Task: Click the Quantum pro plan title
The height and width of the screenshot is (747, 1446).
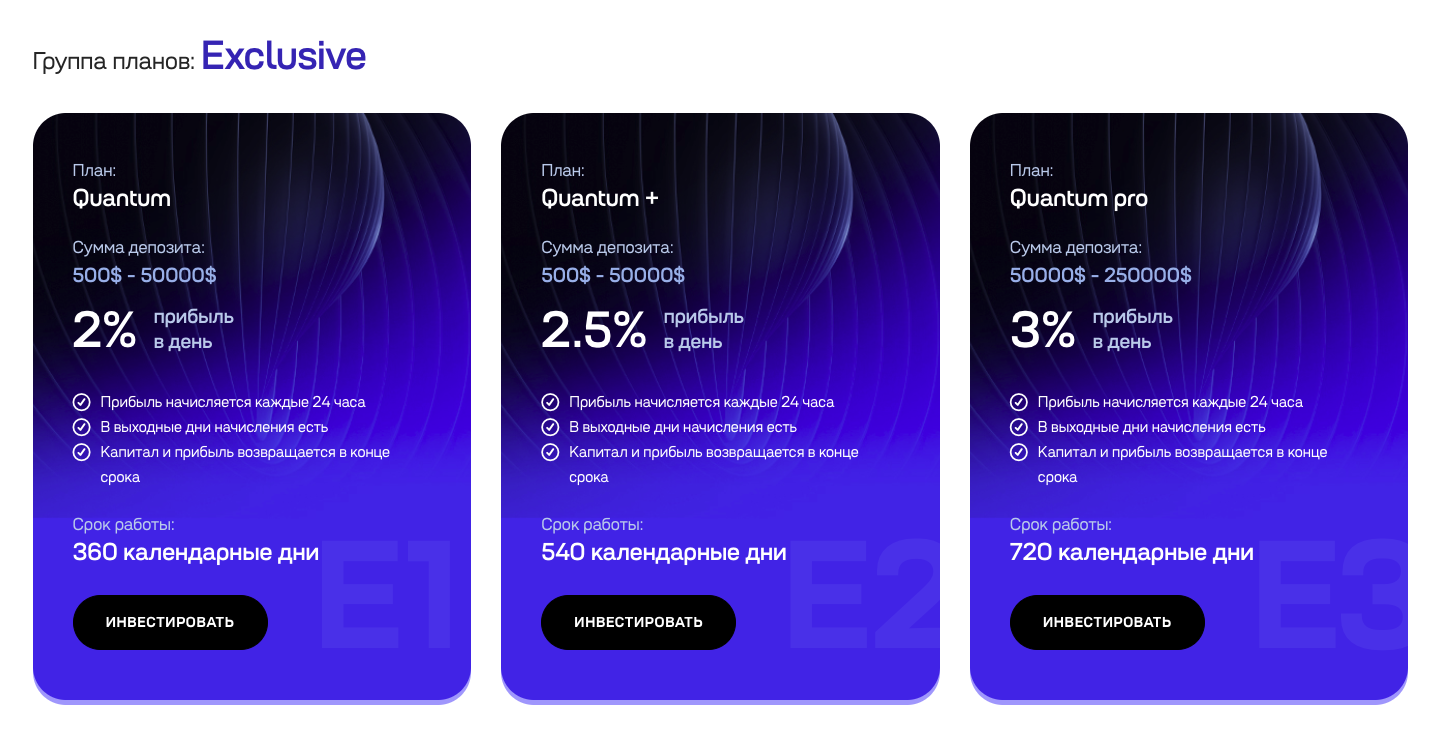Action: 1079,198
